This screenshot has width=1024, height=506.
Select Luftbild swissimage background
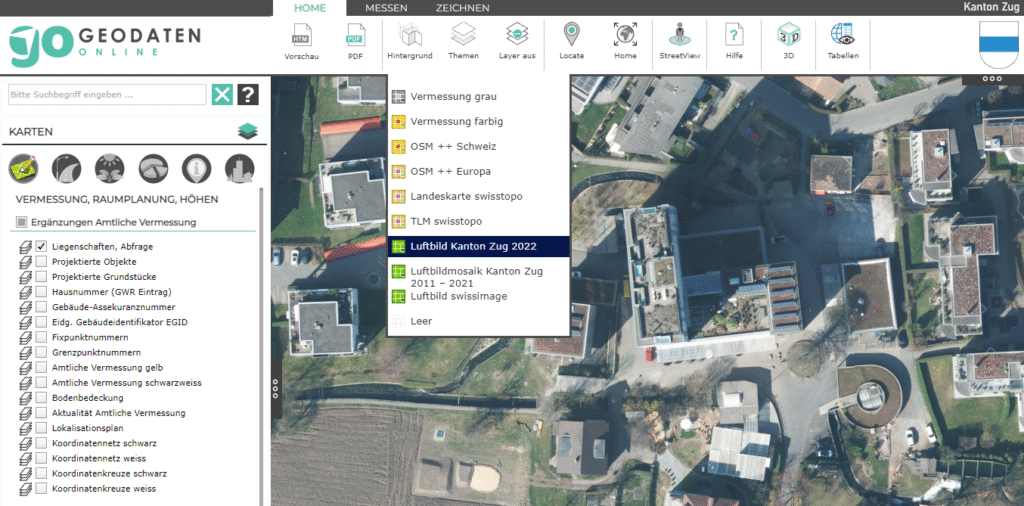tap(458, 296)
